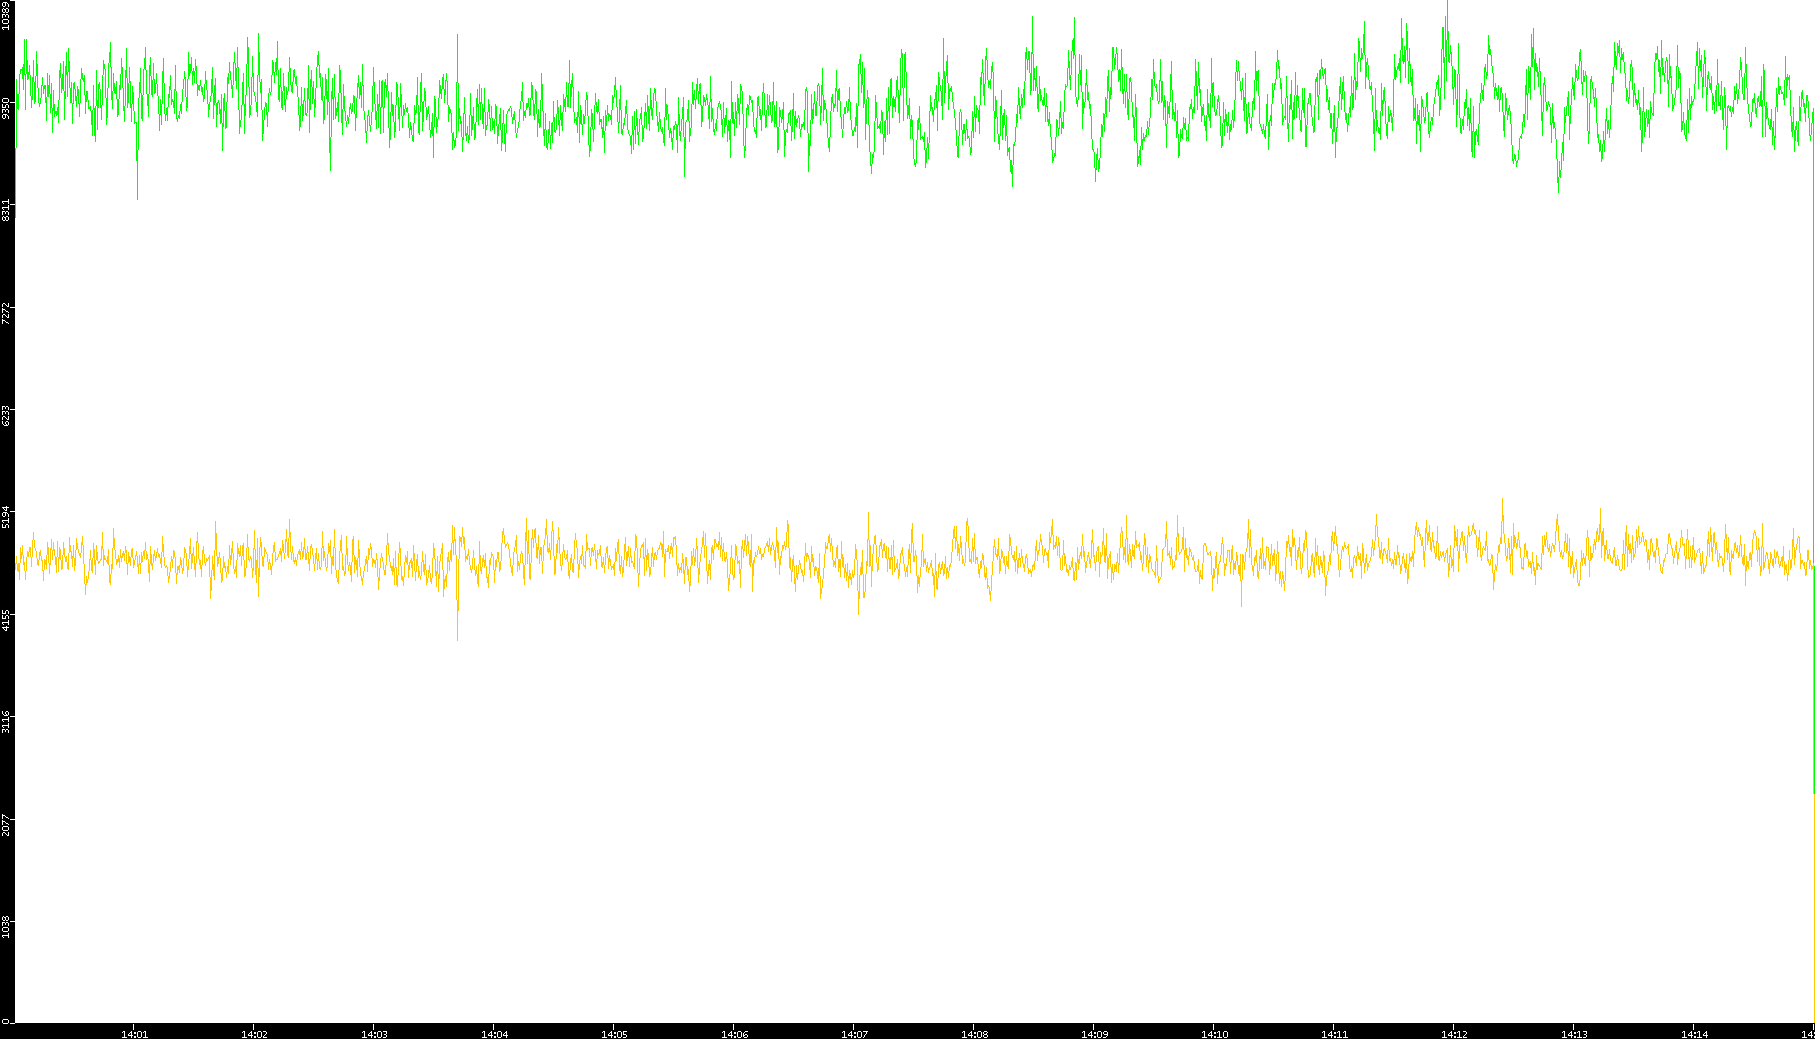This screenshot has height=1039, width=1815.
Task: Select the 3116 y-axis label
Action: (x=6, y=721)
